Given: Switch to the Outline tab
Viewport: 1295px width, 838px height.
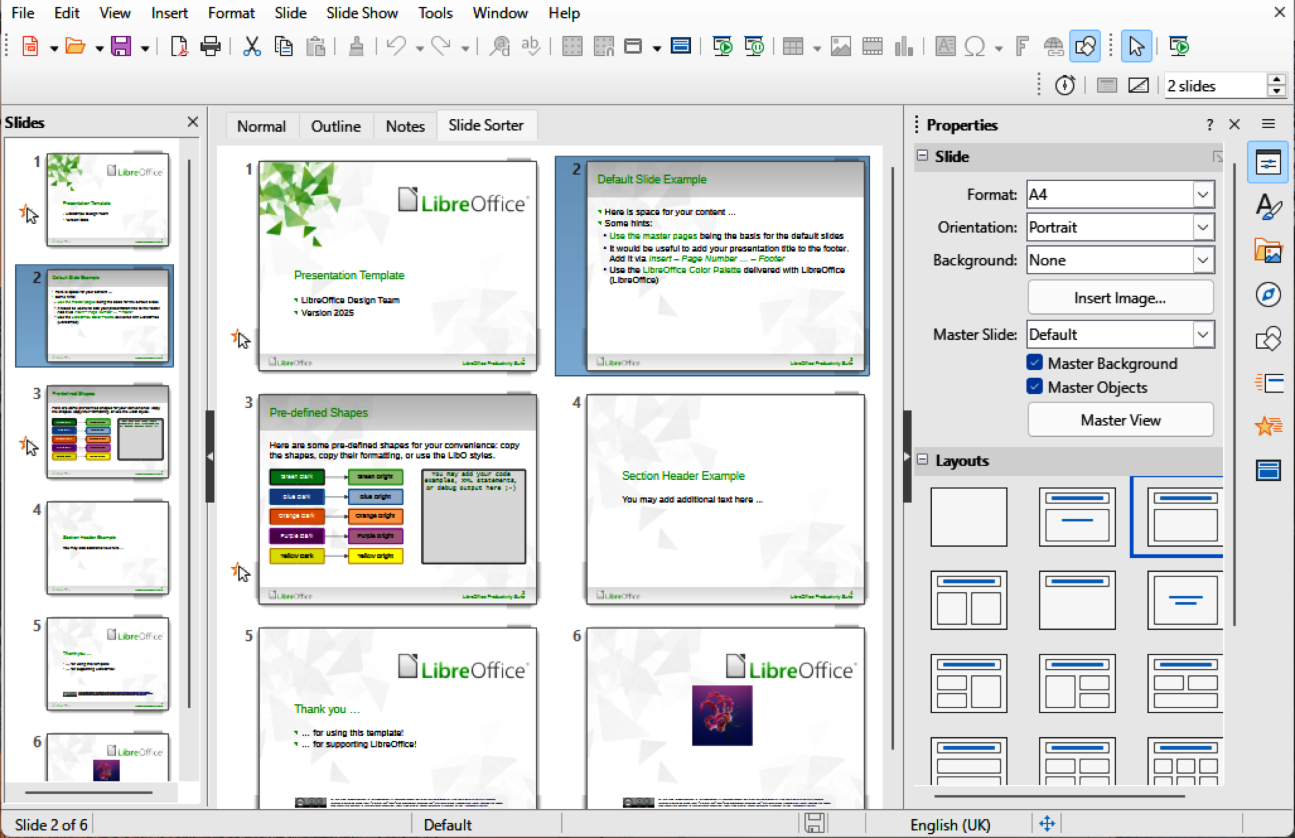Looking at the screenshot, I should click(x=336, y=126).
